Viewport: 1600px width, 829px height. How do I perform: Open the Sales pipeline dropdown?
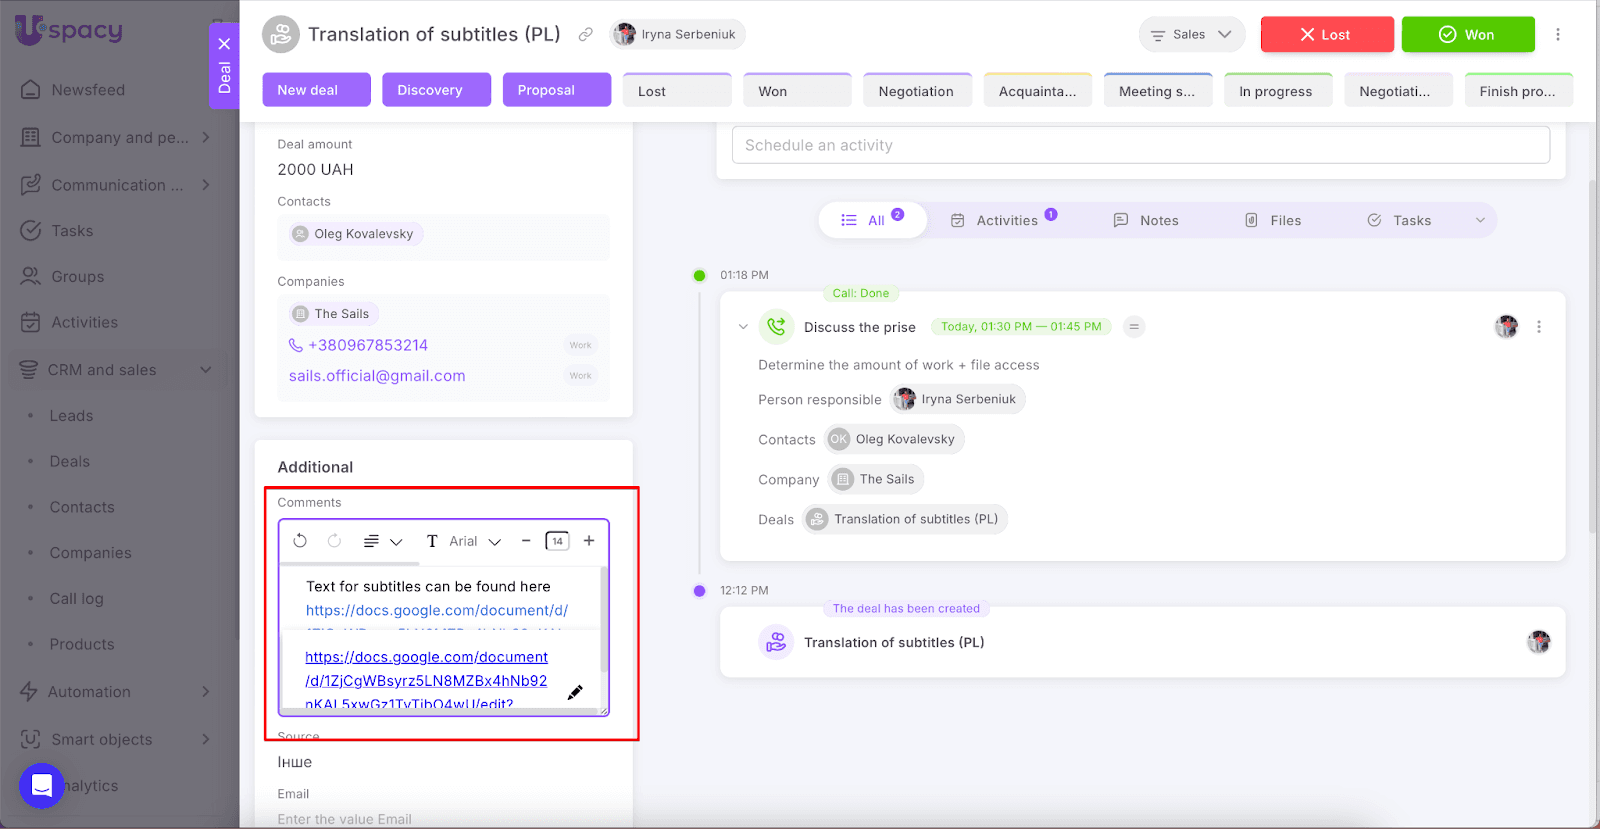coord(1191,35)
